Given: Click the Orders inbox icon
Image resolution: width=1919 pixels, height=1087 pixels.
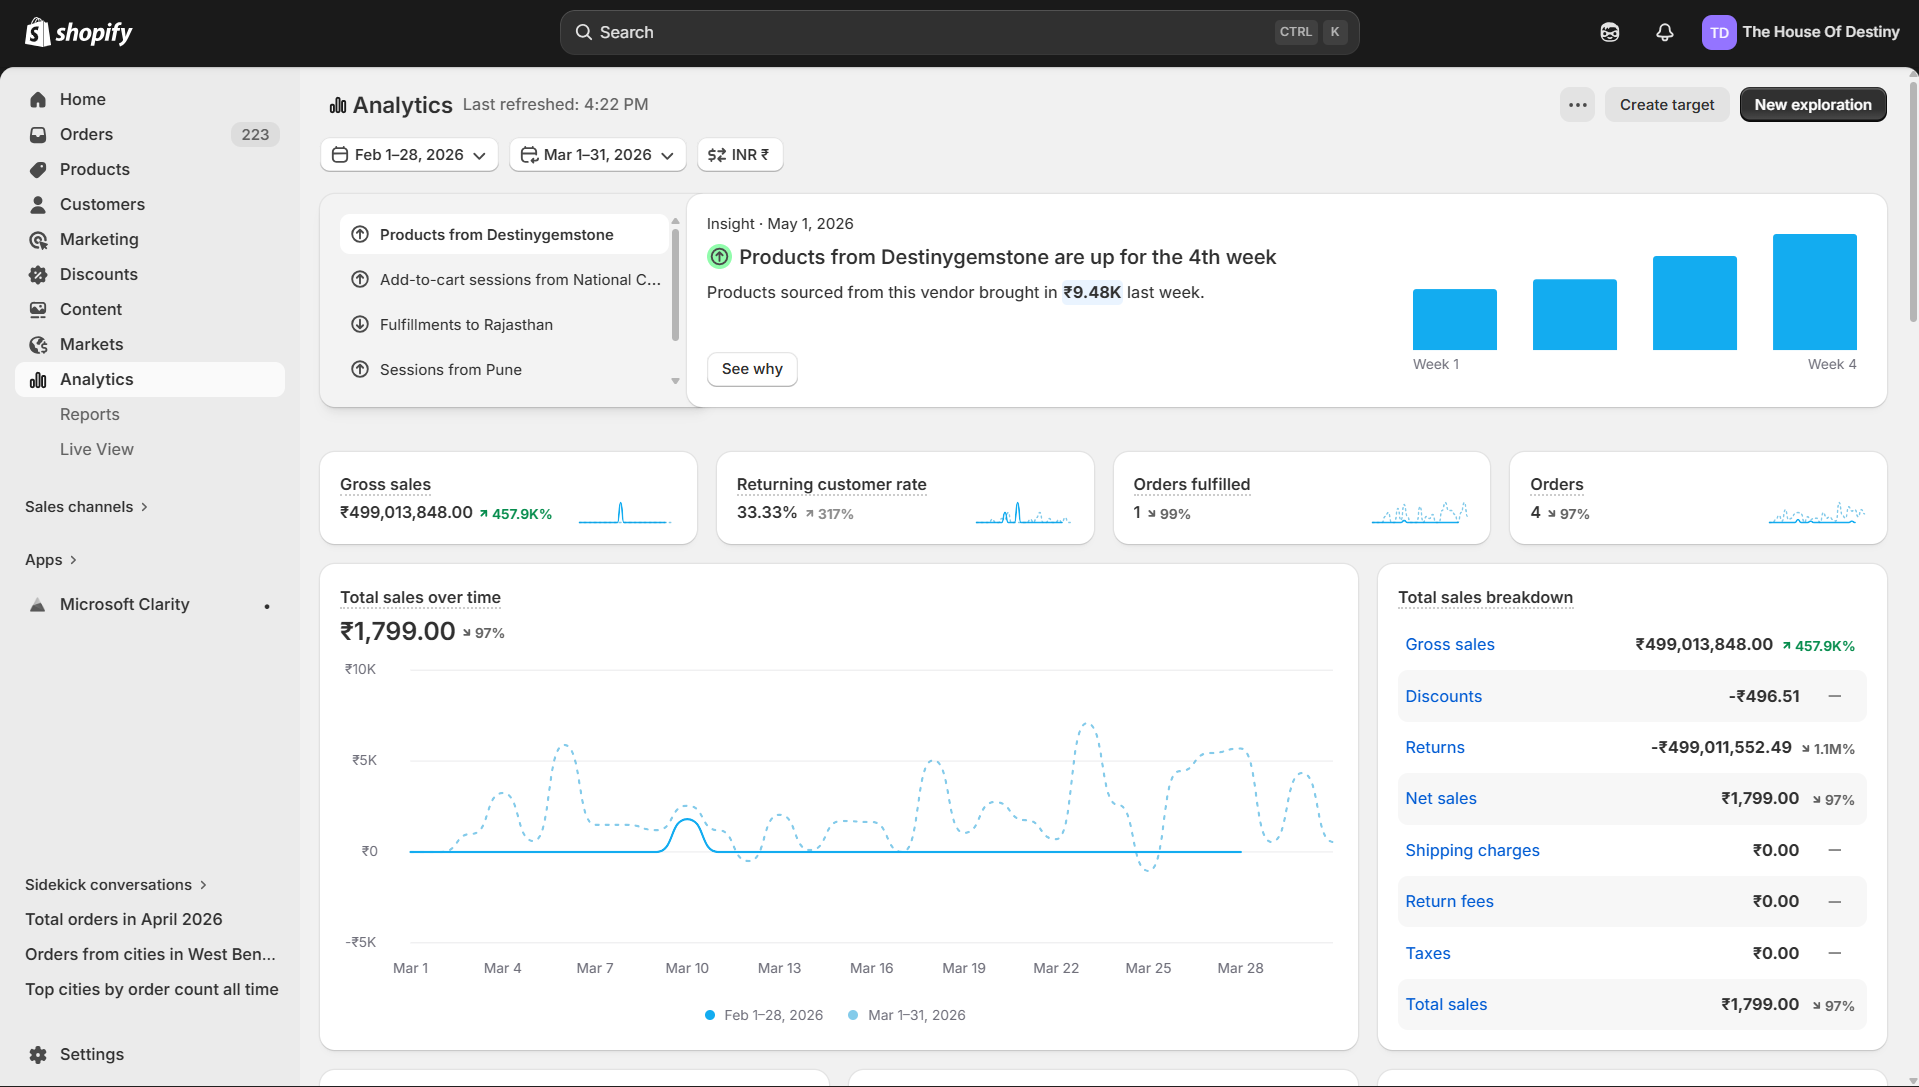Looking at the screenshot, I should tap(38, 134).
